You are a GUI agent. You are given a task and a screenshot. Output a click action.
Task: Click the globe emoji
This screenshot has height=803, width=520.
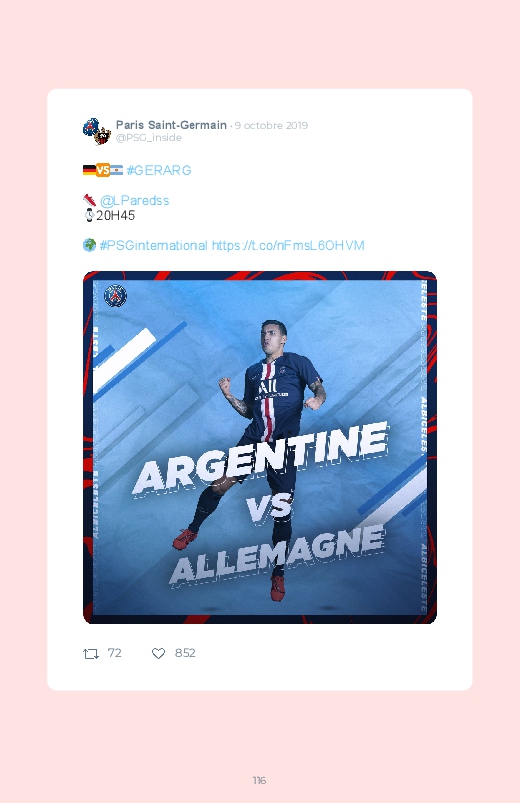click(89, 245)
